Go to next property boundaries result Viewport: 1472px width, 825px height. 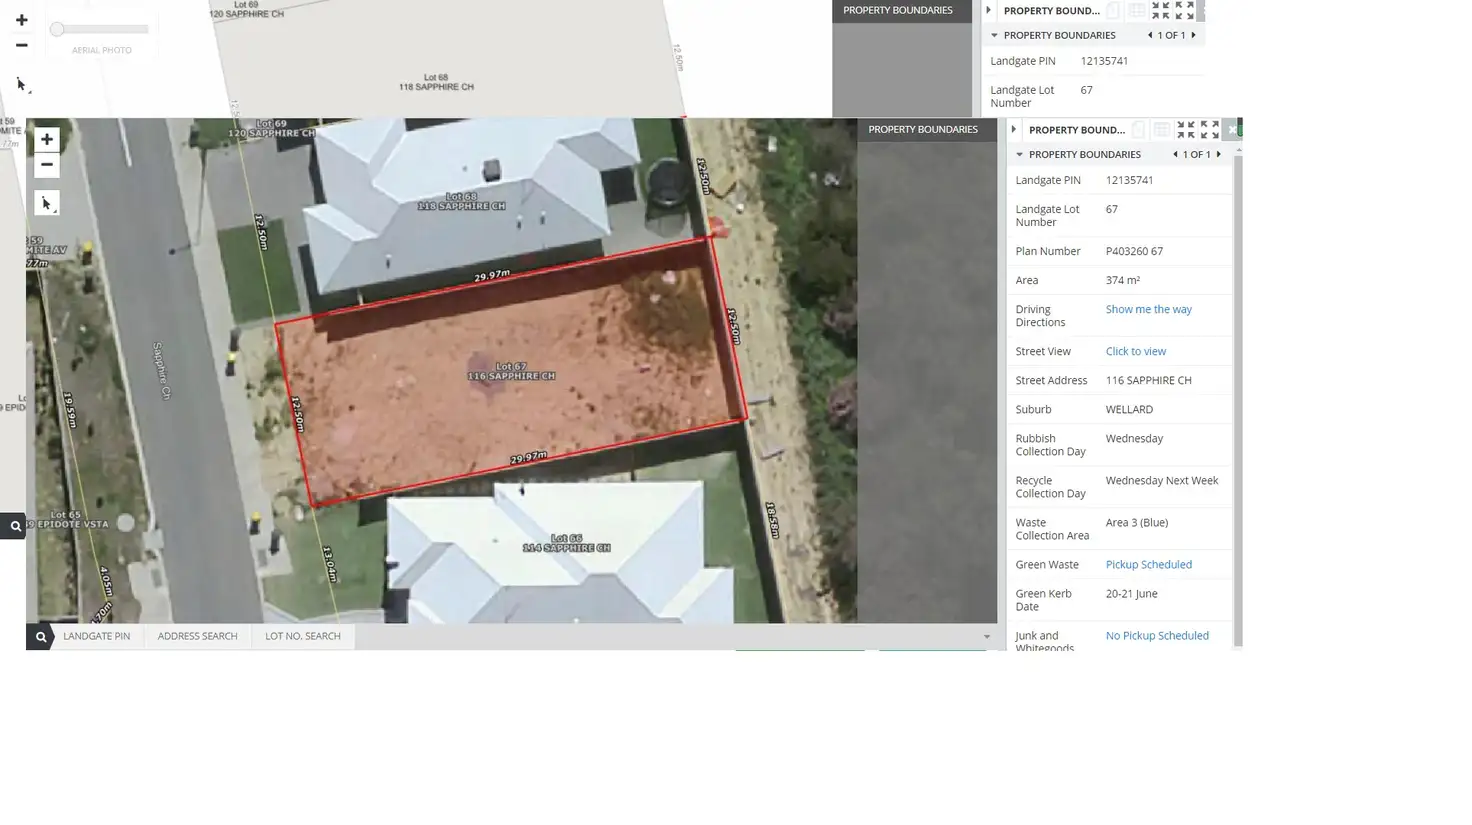(1219, 155)
